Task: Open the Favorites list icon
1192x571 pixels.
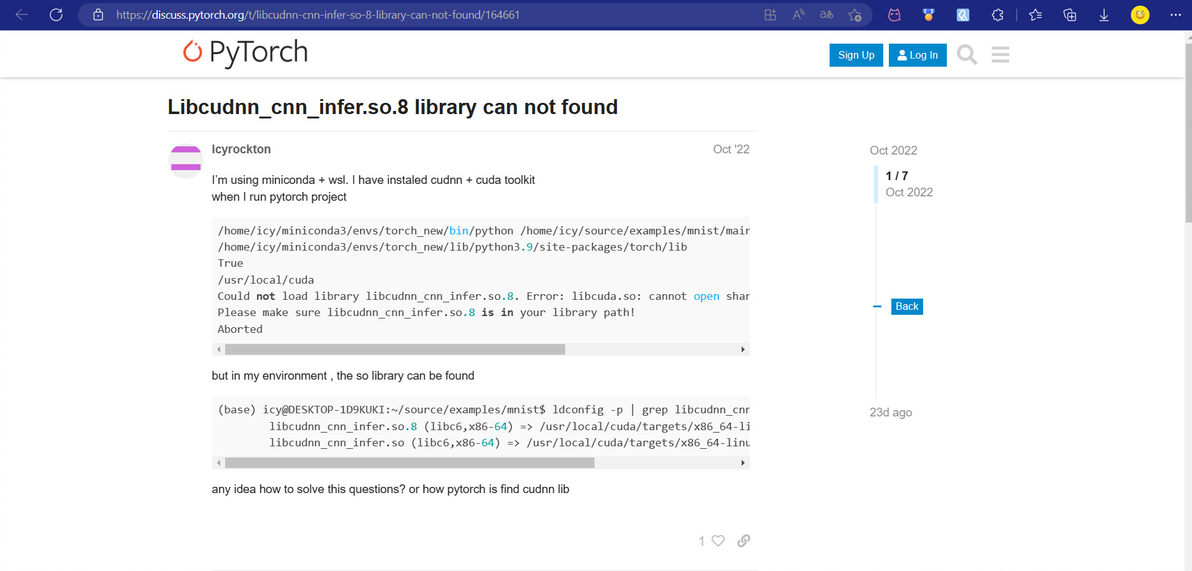Action: (1036, 15)
